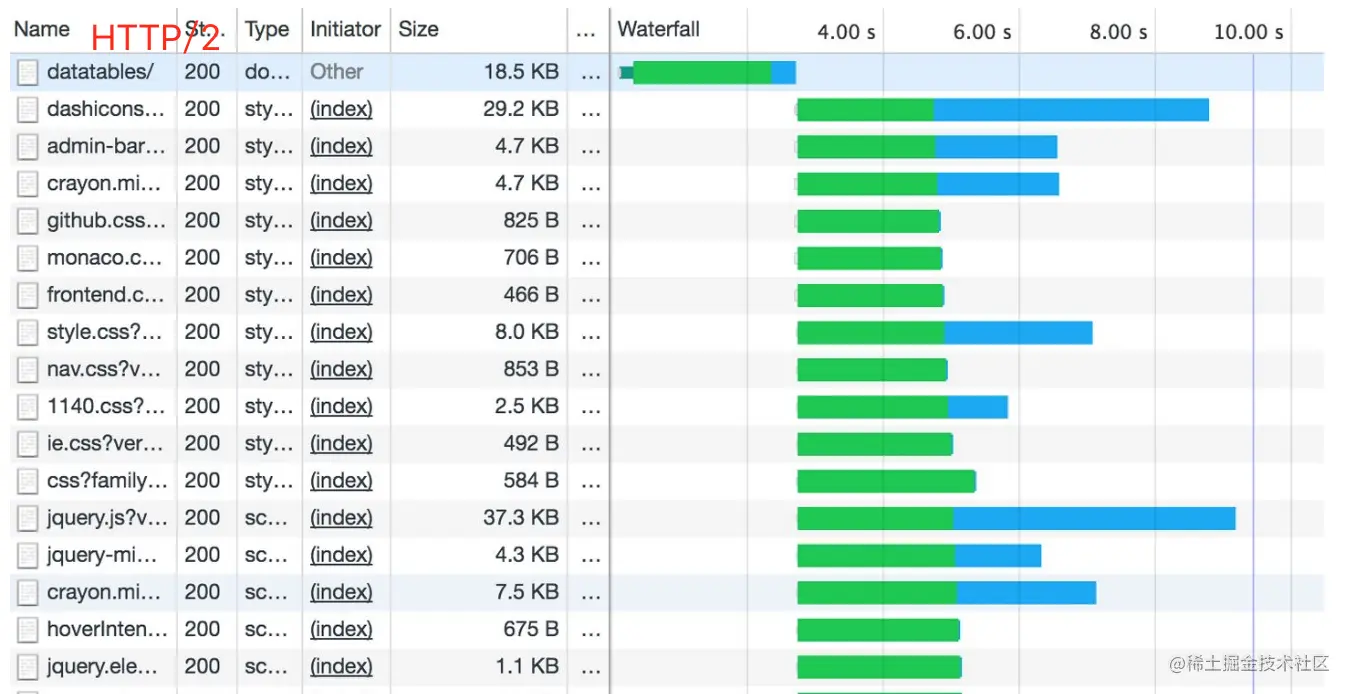Click the ellipsis cell in the admin-bar row
1350x694 pixels.
(590, 147)
